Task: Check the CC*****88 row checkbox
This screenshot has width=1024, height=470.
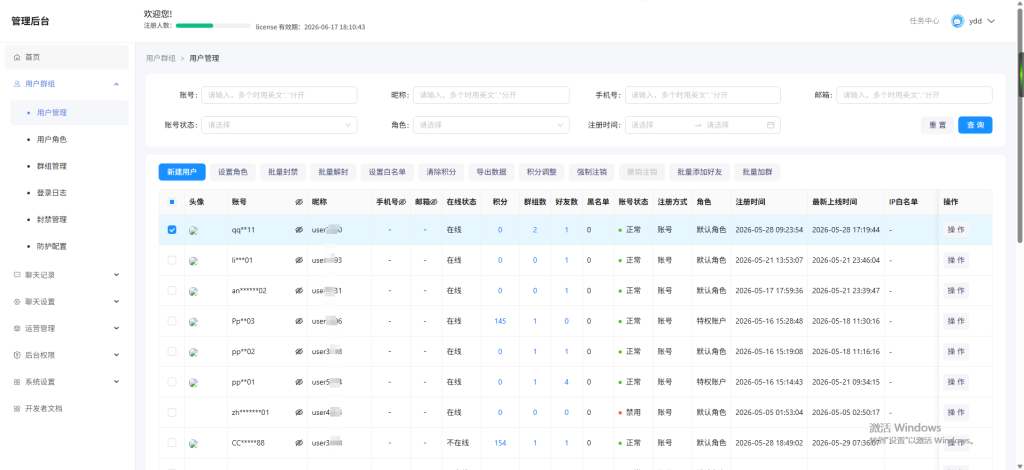Action: tap(172, 443)
